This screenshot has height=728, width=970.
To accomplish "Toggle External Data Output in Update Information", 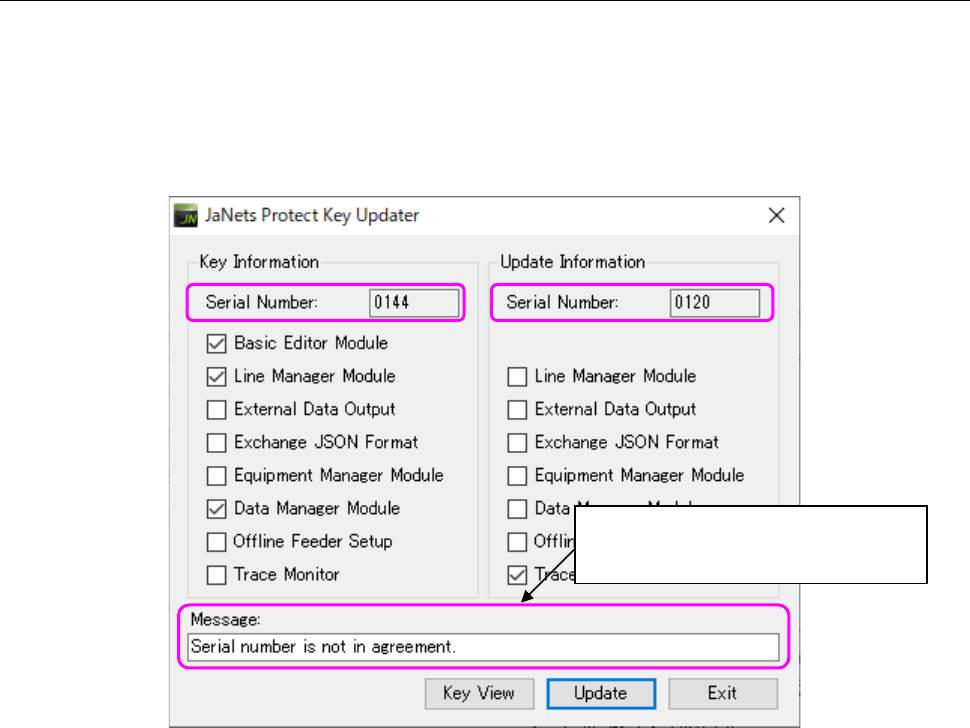I will pyautogui.click(x=517, y=409).
